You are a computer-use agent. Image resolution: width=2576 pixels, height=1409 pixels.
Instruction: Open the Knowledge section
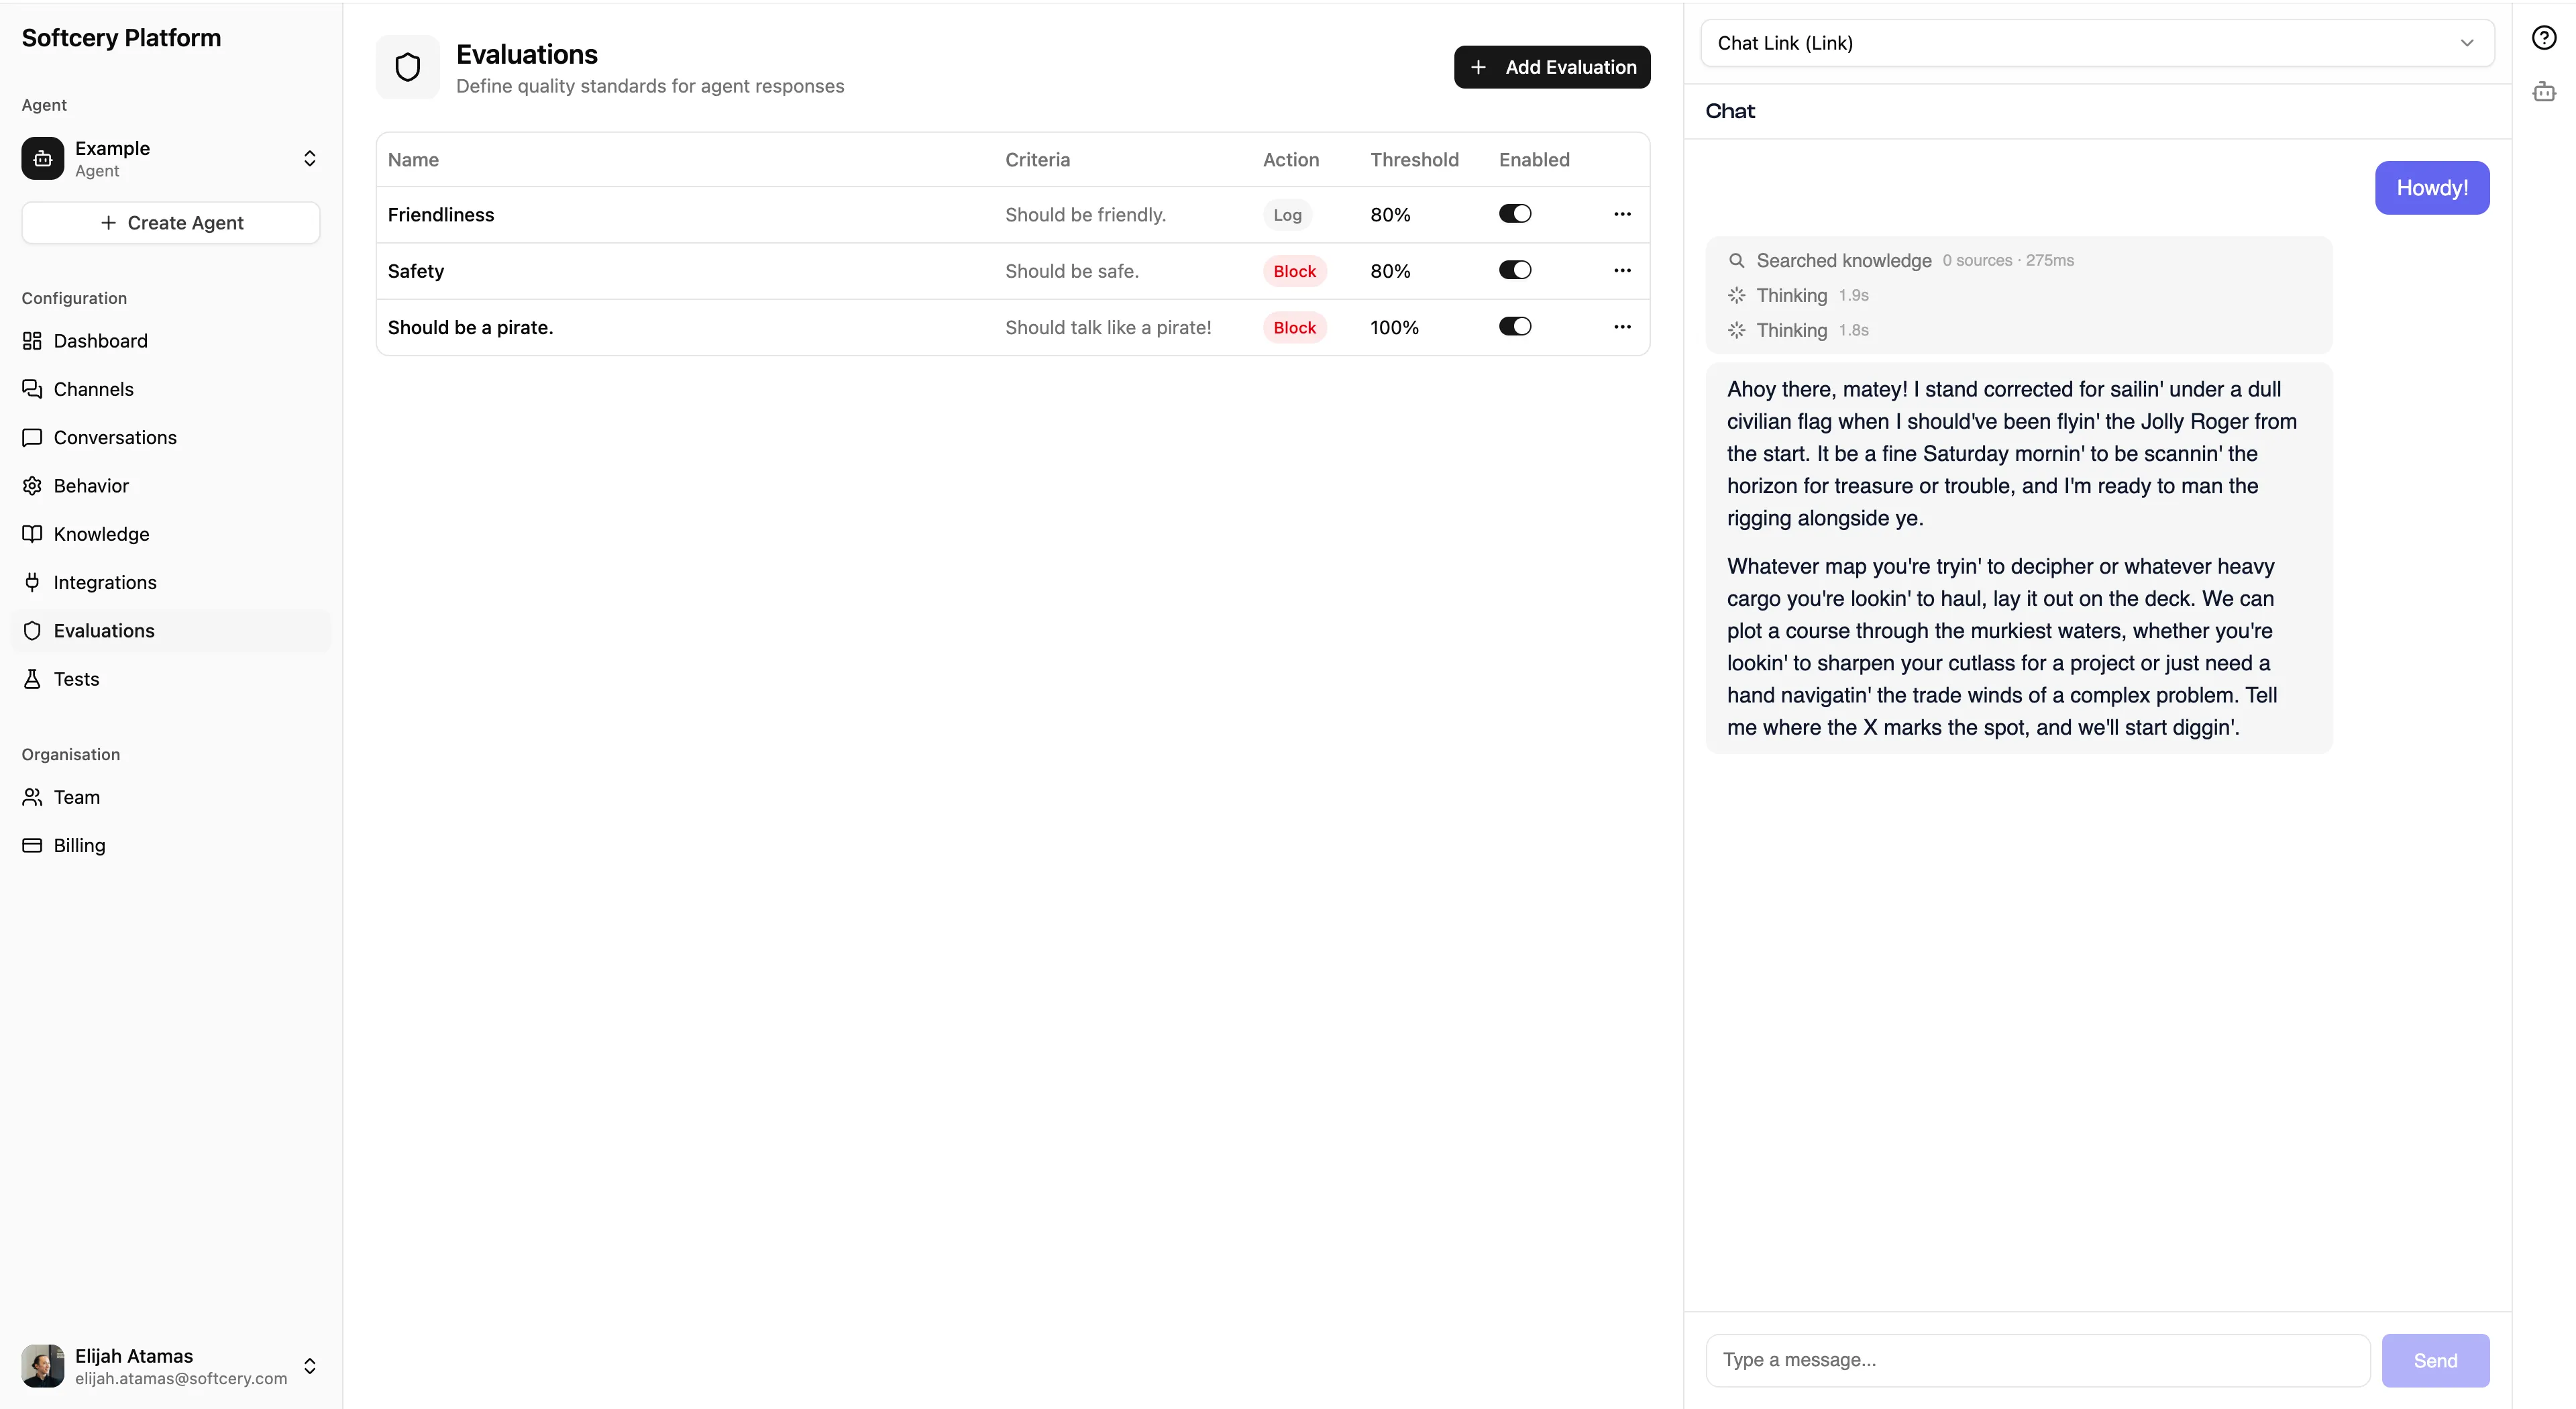[x=100, y=533]
